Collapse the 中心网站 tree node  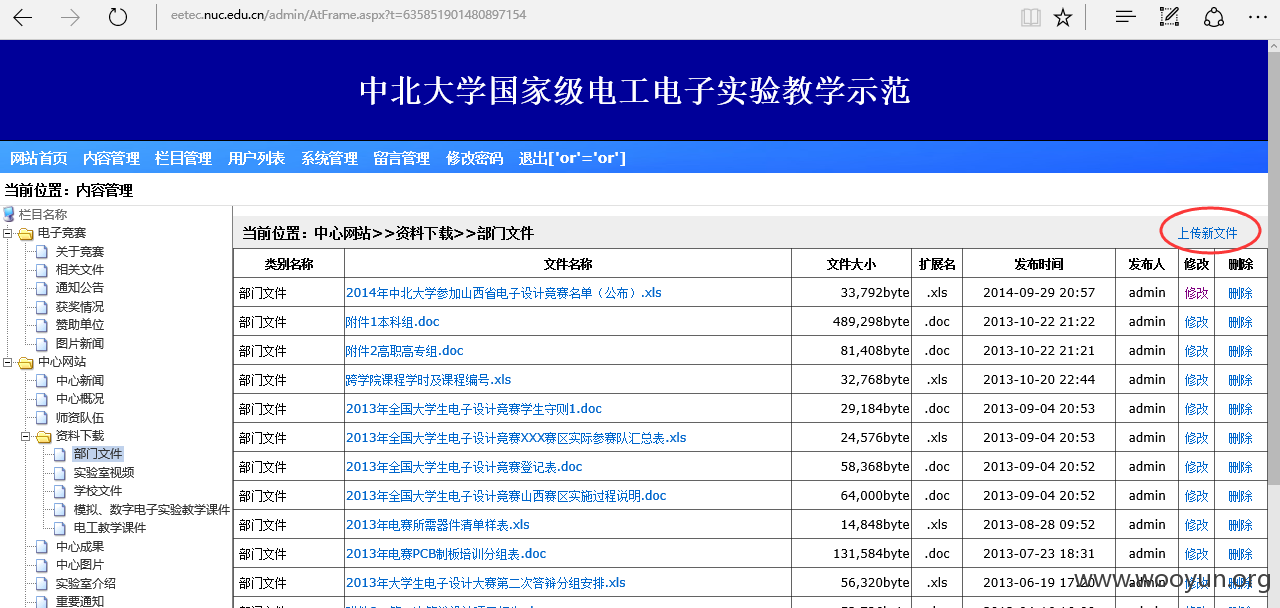(x=8, y=362)
